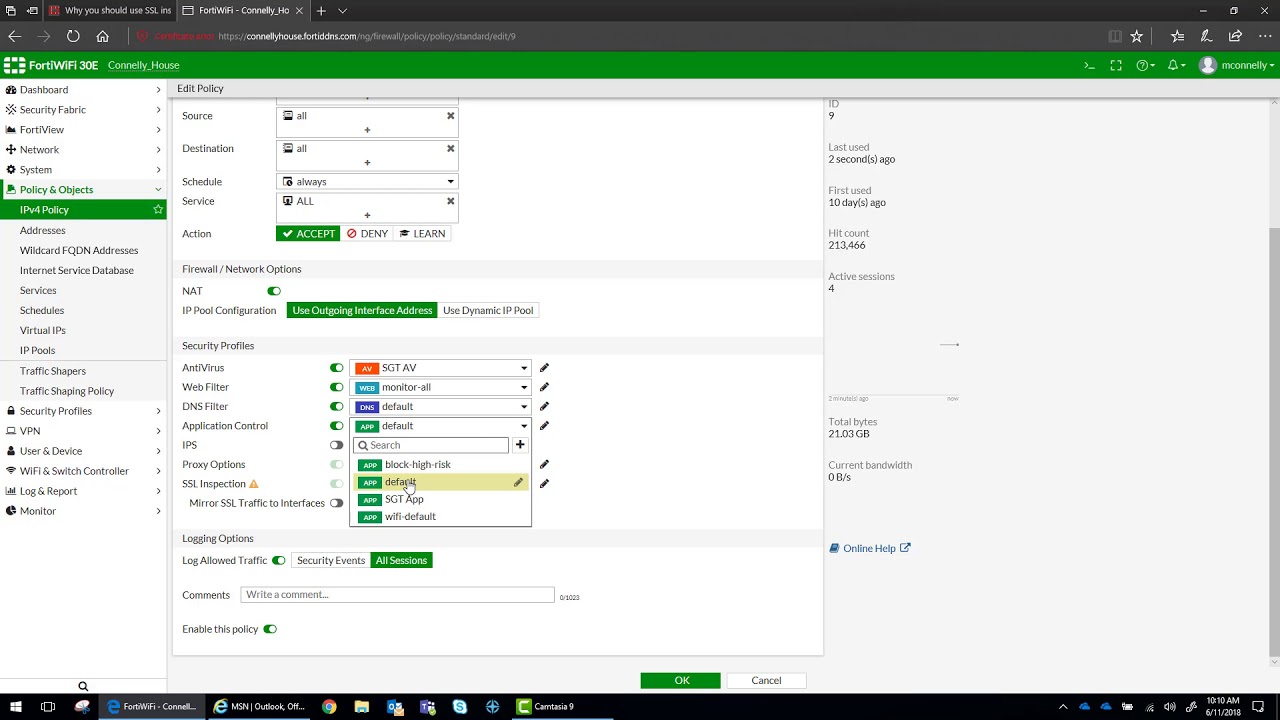Open Traffic Shaping Policy in sidebar
The height and width of the screenshot is (720, 1280).
click(67, 391)
